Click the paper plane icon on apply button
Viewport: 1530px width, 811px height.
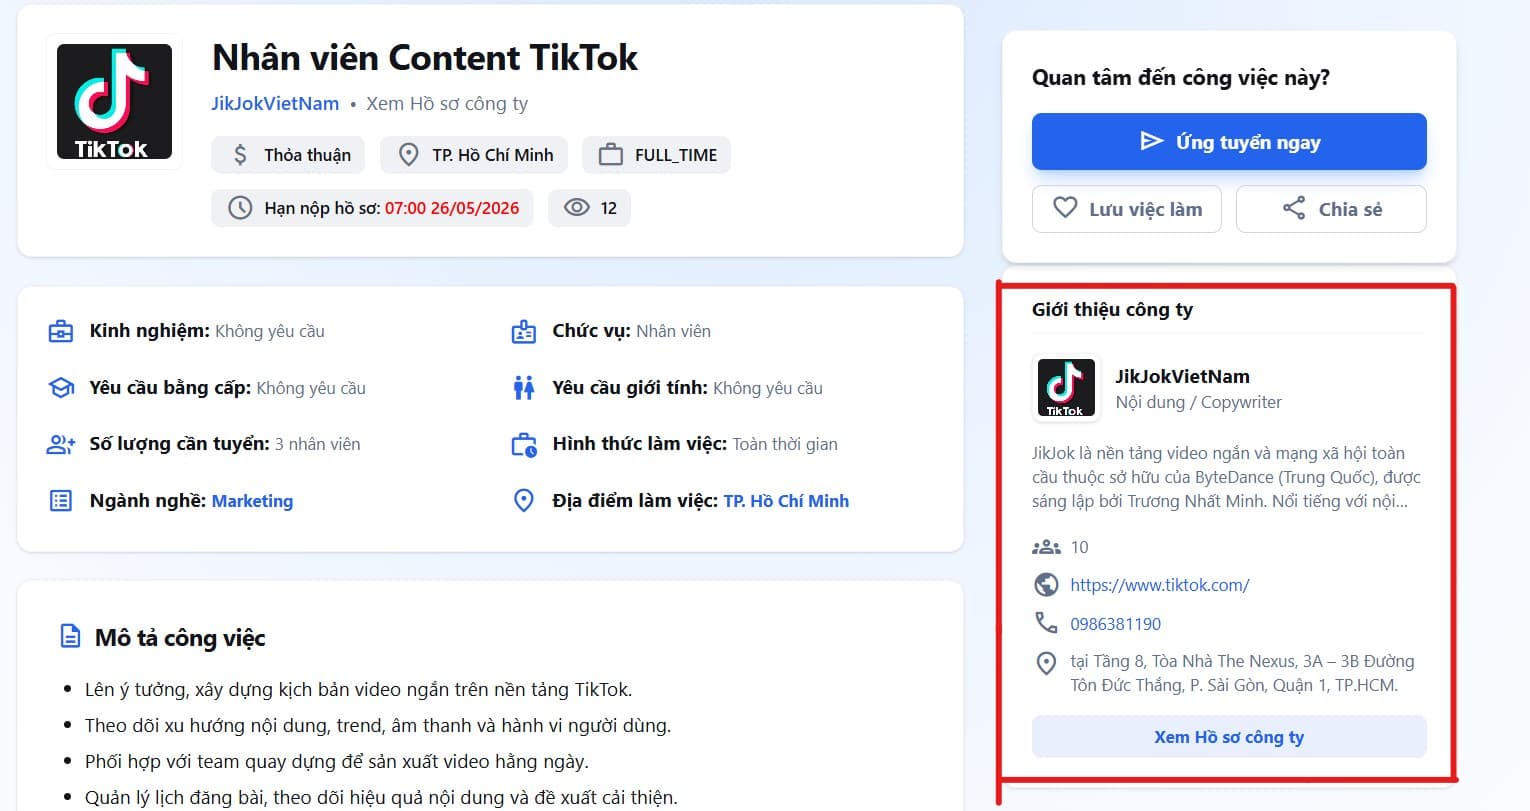pos(1152,141)
